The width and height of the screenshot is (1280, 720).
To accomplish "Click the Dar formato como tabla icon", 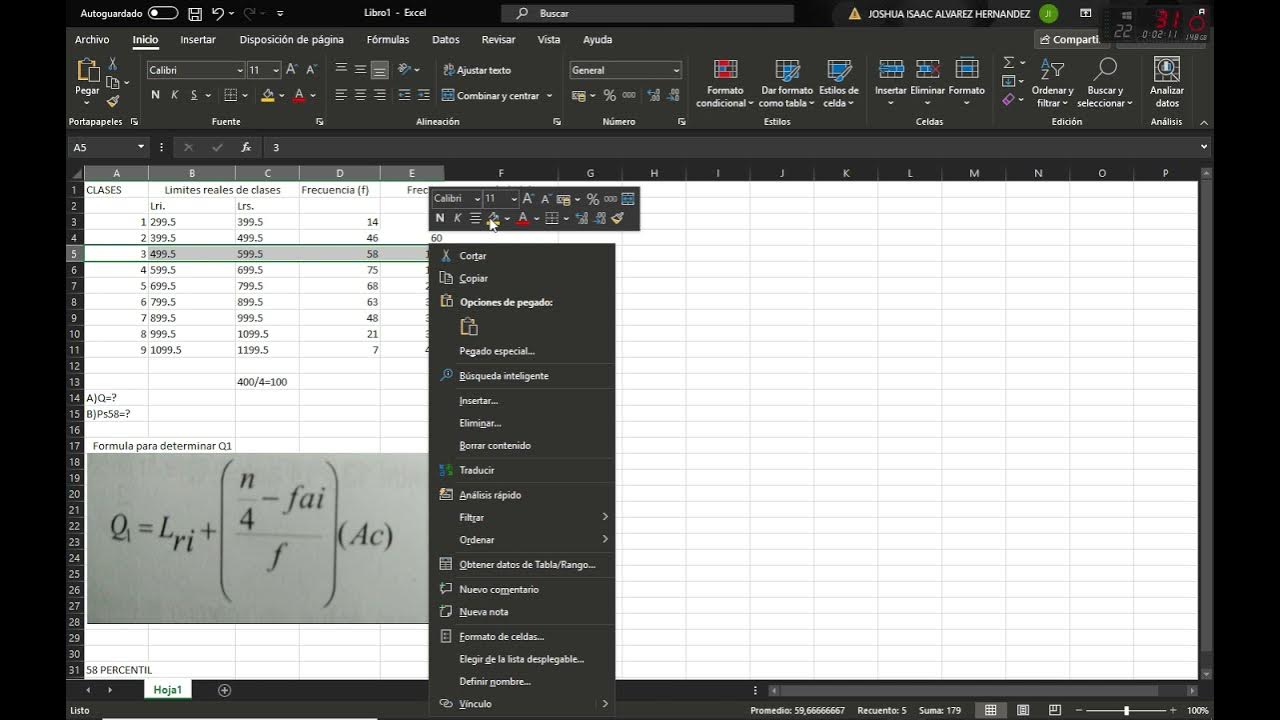I will click(x=787, y=70).
